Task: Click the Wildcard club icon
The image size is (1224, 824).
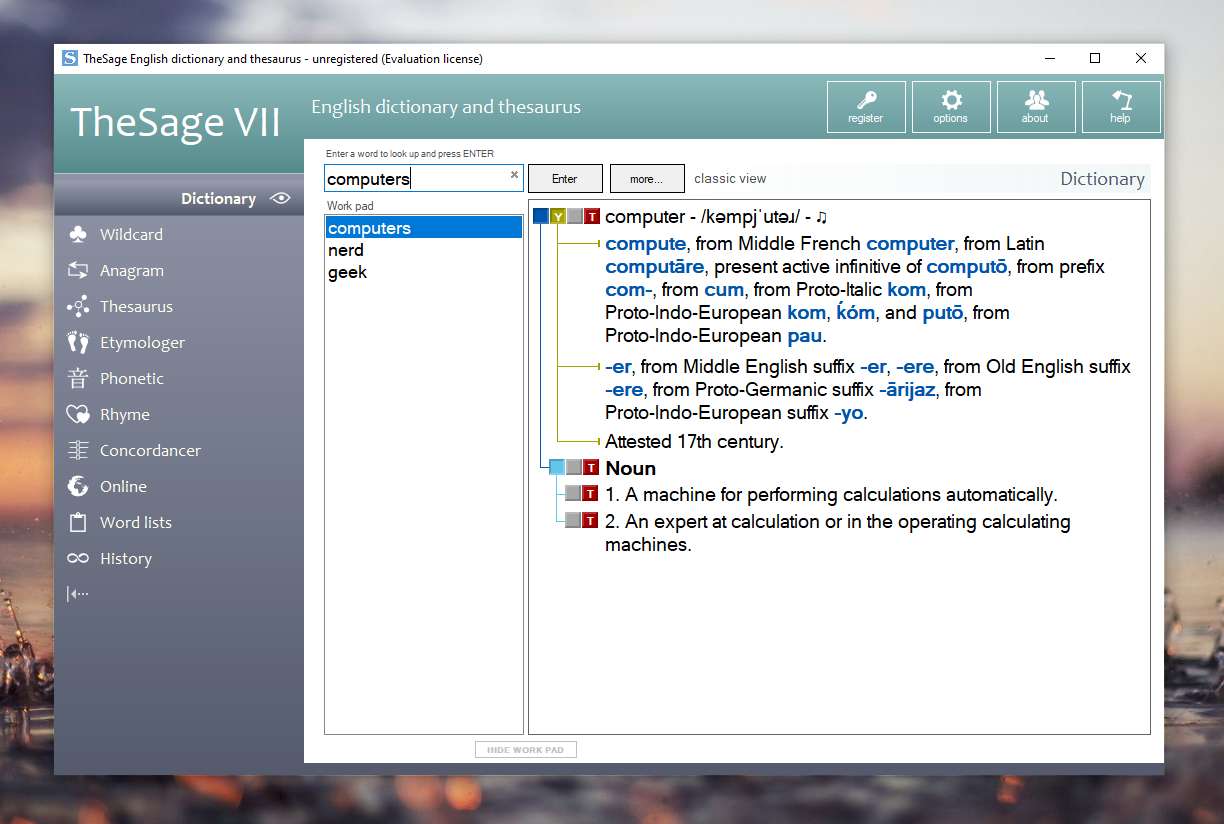Action: pos(78,234)
